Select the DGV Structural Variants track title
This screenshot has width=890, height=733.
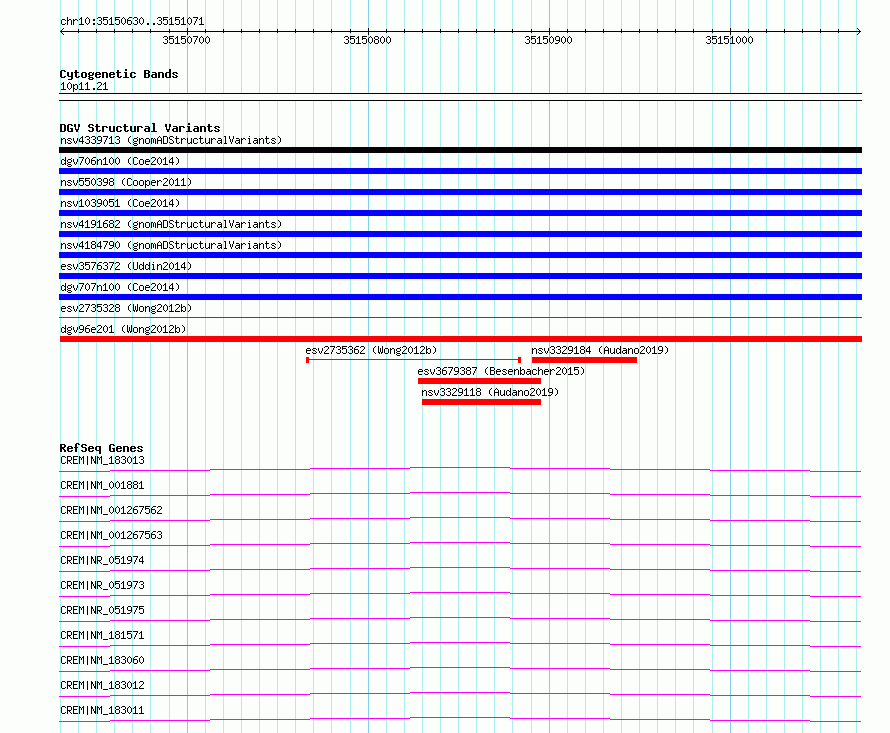coord(140,128)
